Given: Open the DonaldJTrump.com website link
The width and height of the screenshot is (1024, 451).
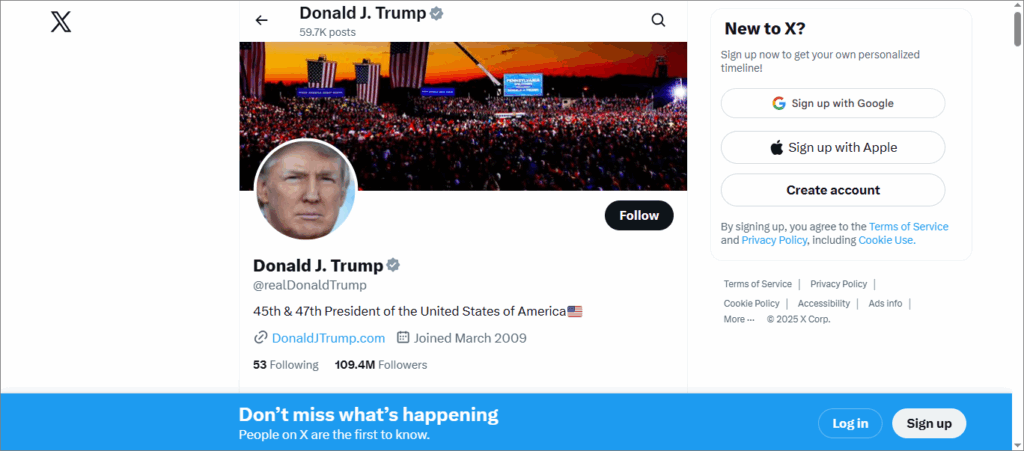Looking at the screenshot, I should click(328, 338).
